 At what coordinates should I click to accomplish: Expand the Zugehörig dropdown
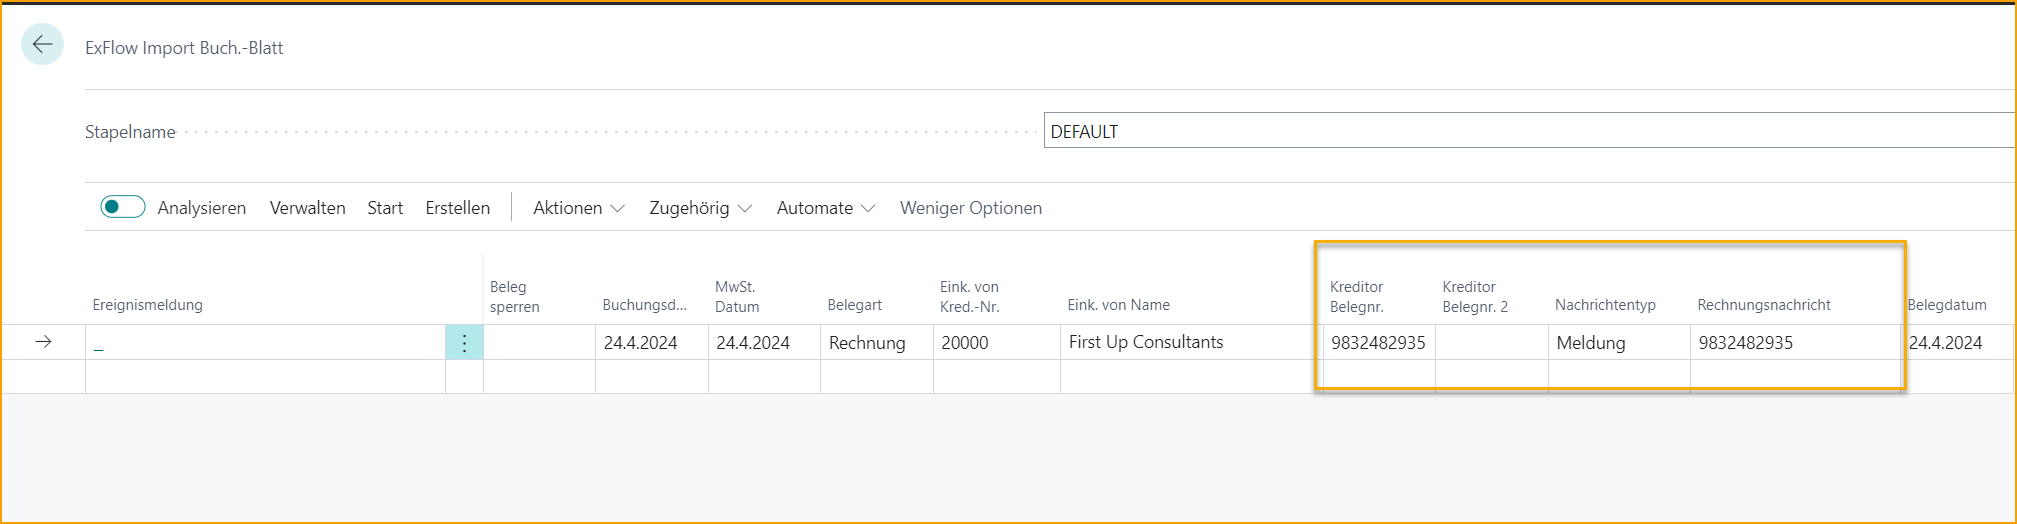pos(700,208)
